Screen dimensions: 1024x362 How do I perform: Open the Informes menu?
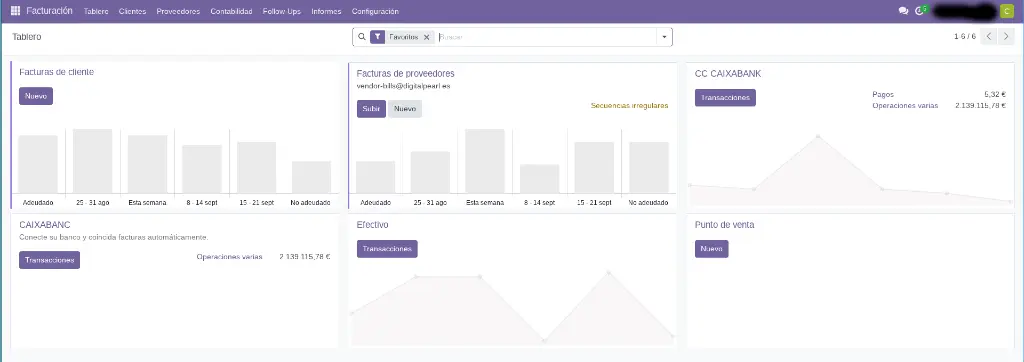326,11
